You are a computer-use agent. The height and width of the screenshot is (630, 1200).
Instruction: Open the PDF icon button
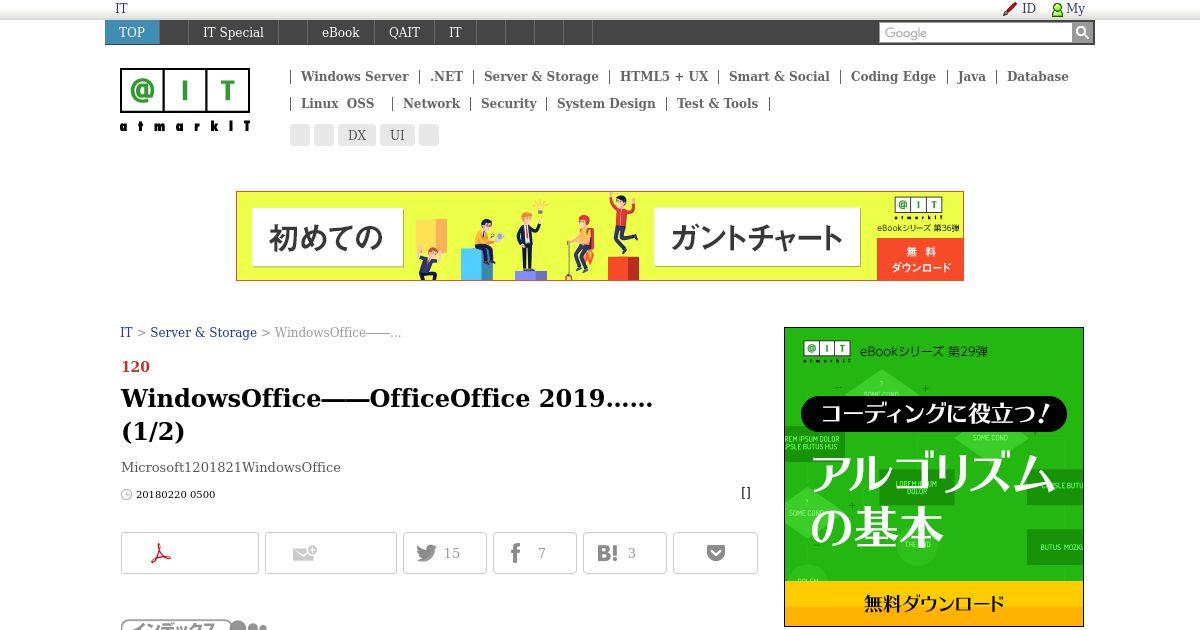[190, 553]
